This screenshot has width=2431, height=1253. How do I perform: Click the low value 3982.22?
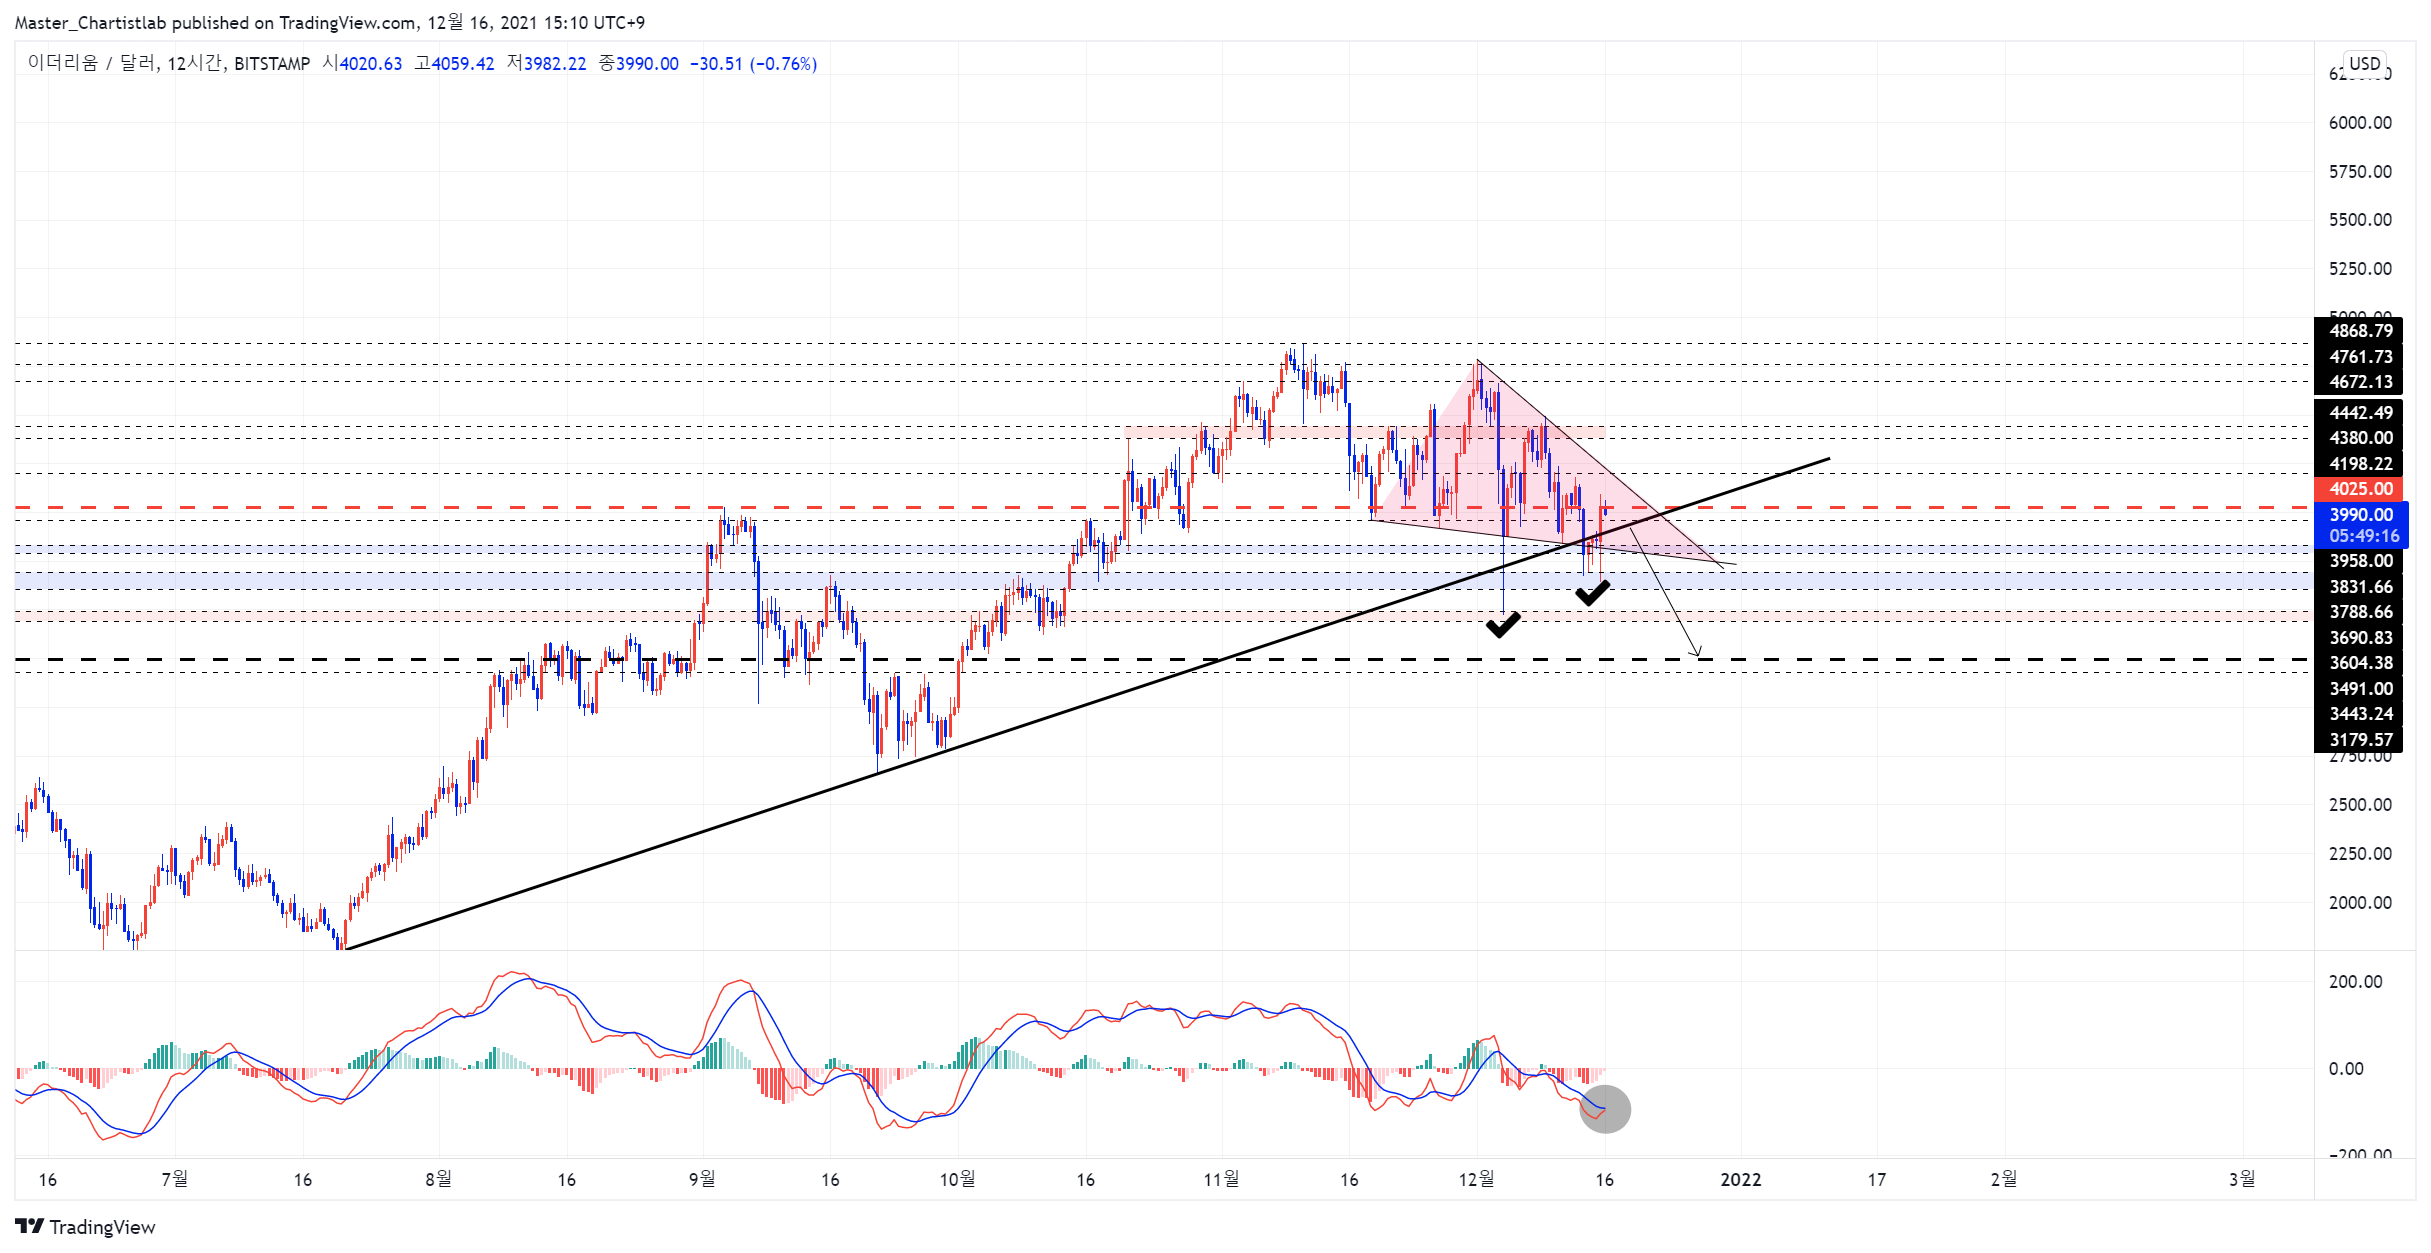point(555,63)
